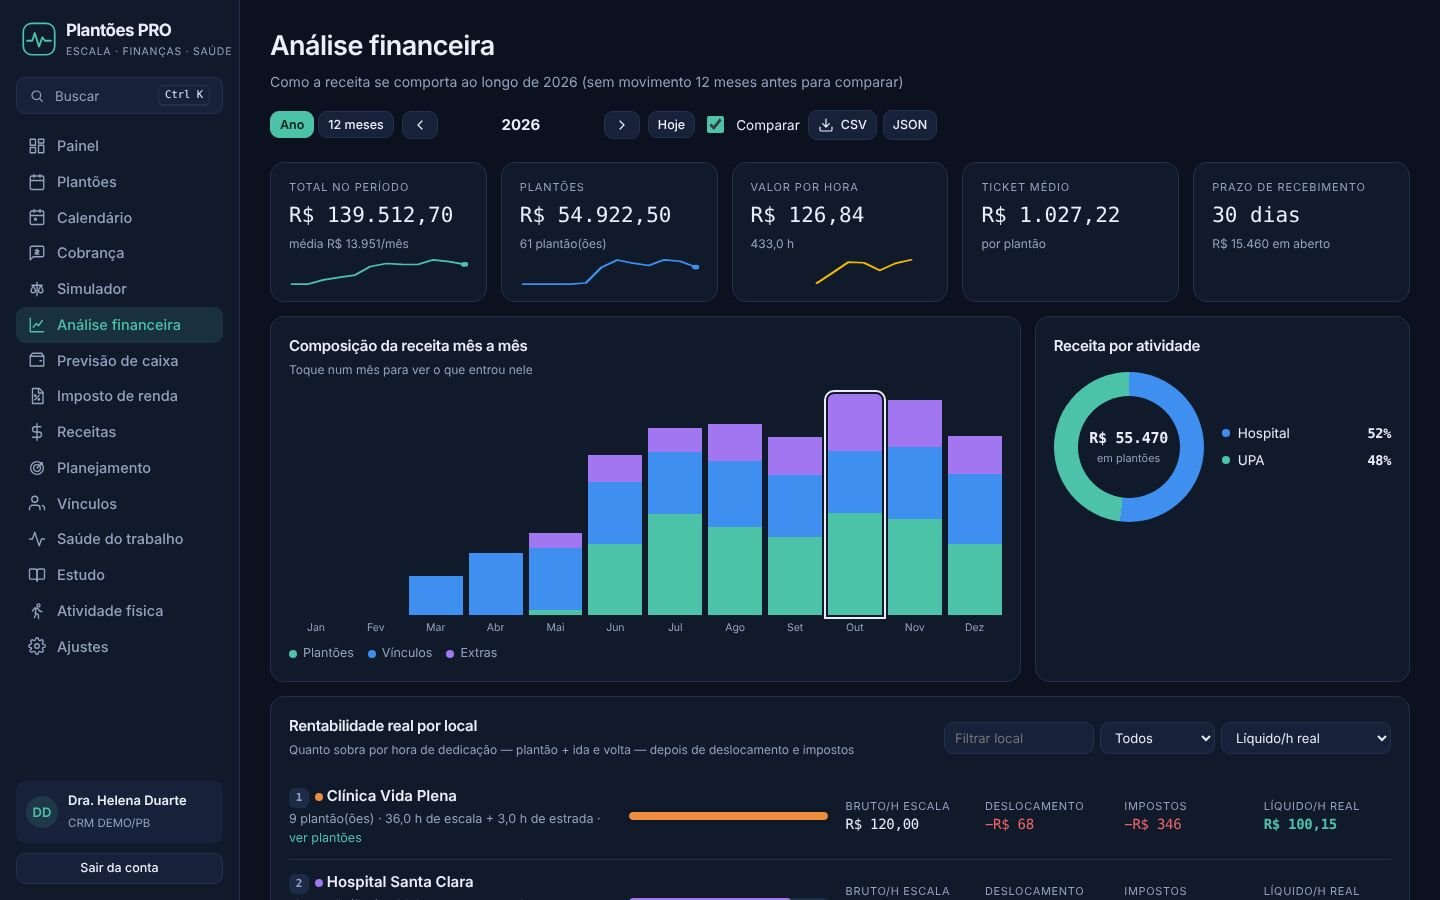Viewport: 1440px width, 900px height.
Task: Click the Buscar search field
Action: coord(119,96)
